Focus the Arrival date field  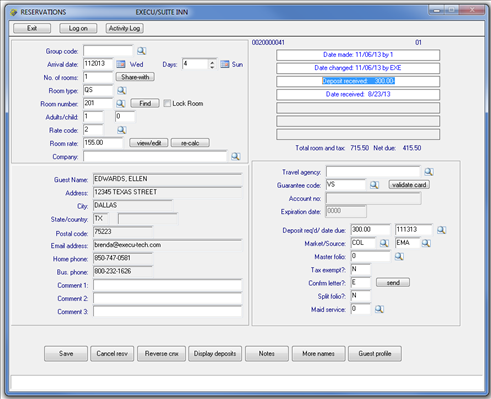[98, 64]
